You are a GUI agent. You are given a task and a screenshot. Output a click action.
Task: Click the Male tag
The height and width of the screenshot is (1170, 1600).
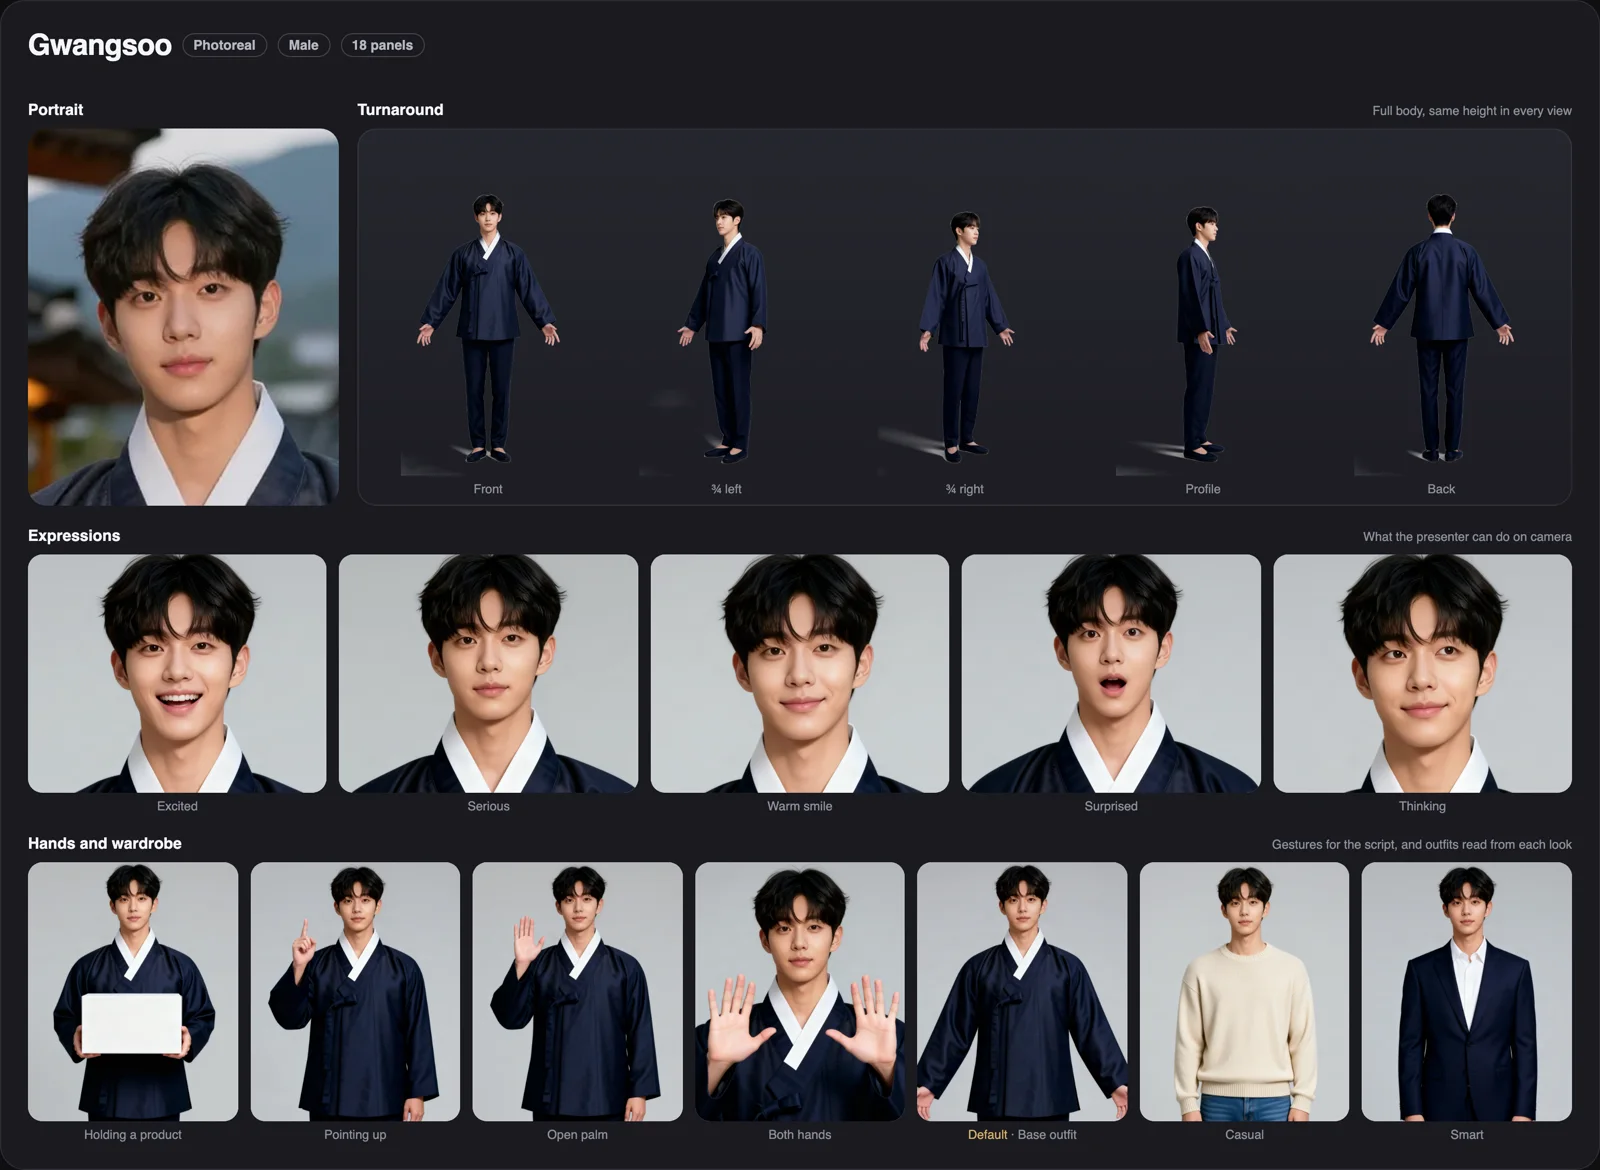(304, 45)
